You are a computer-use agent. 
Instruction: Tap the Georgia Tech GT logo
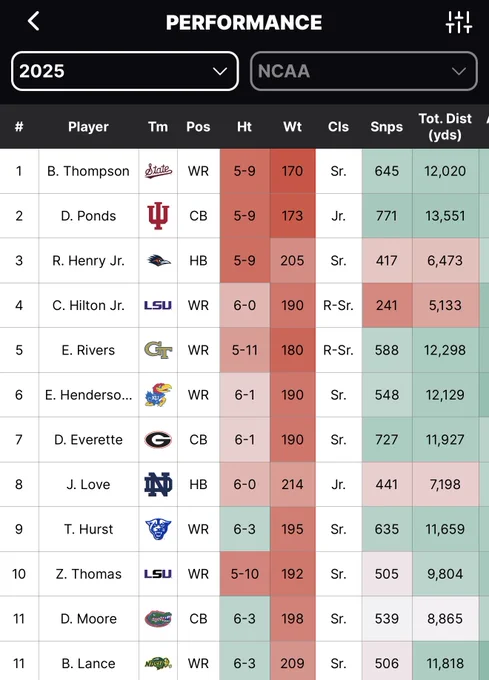tap(158, 350)
